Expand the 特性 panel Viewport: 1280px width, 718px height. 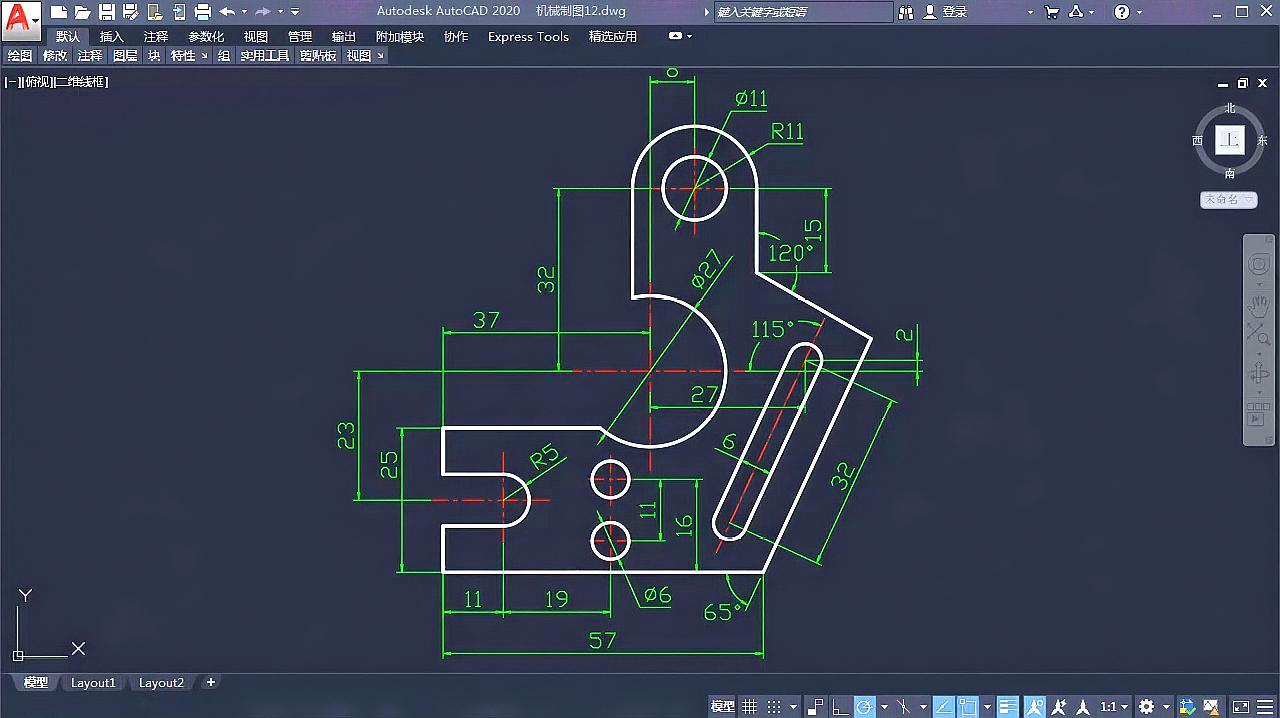click(x=189, y=56)
